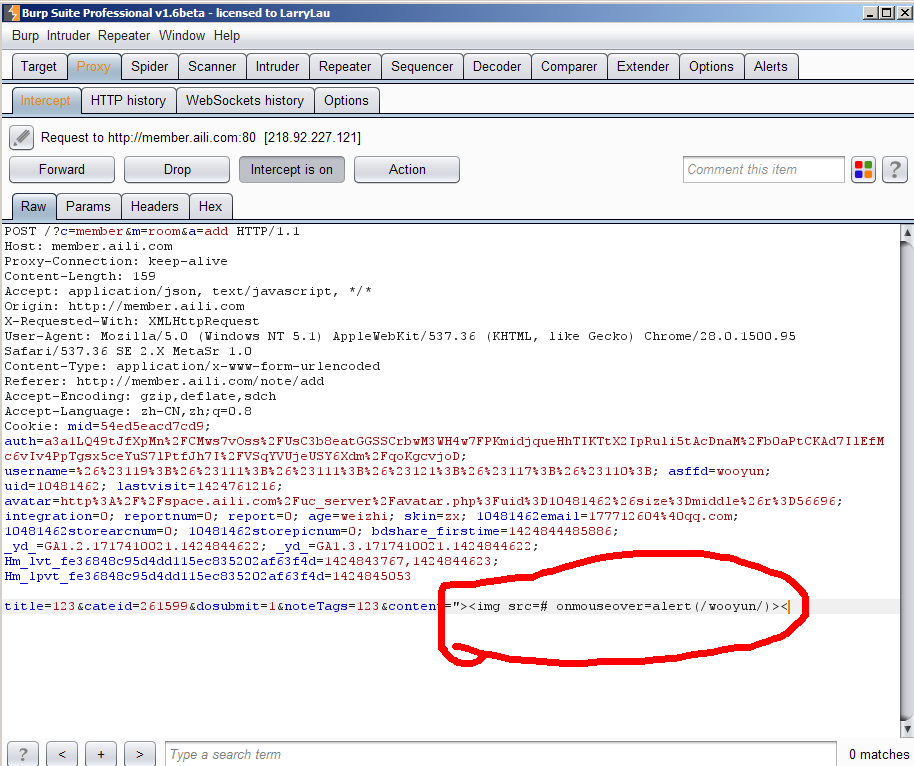The width and height of the screenshot is (914, 766).
Task: Open the Help menu
Action: (227, 36)
